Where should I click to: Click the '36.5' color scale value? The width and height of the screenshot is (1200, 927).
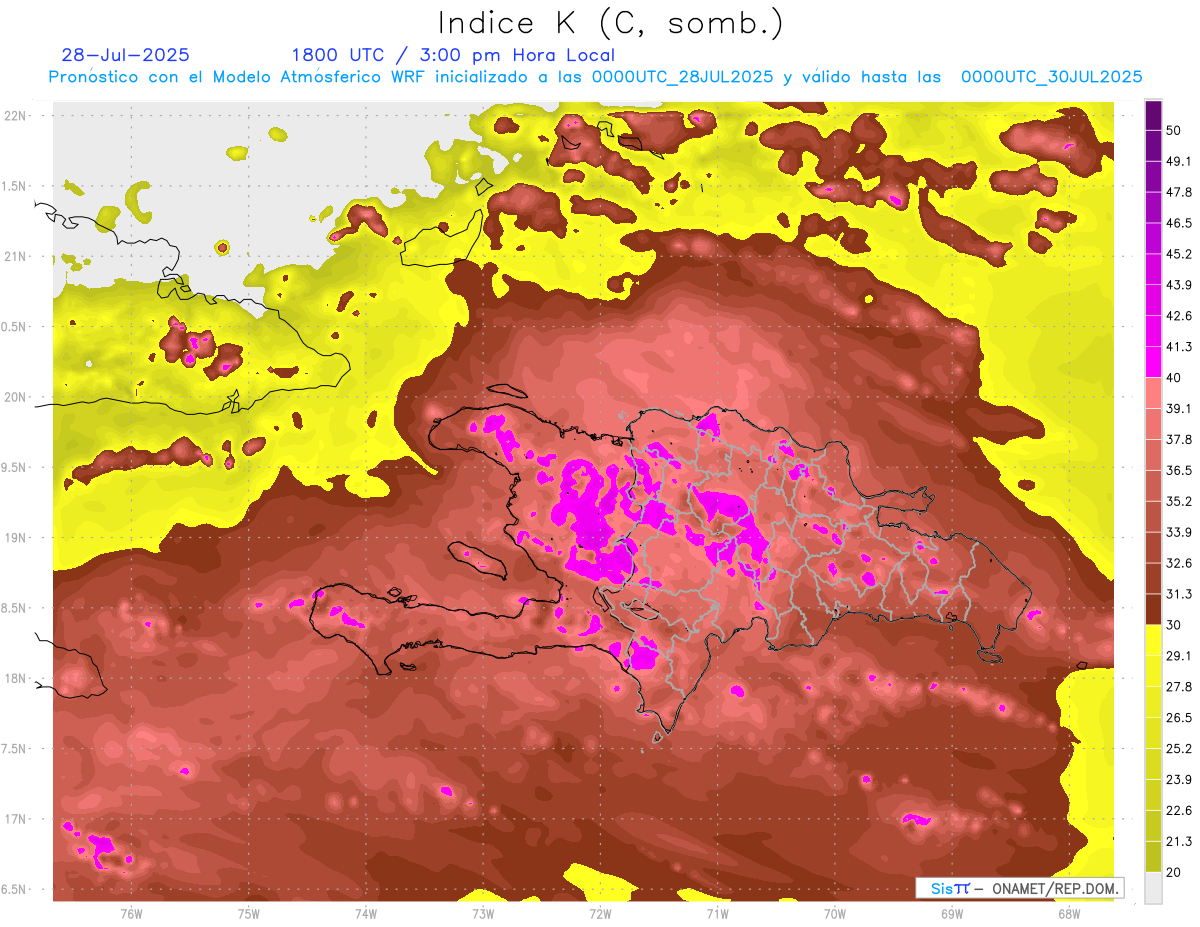tap(1179, 470)
